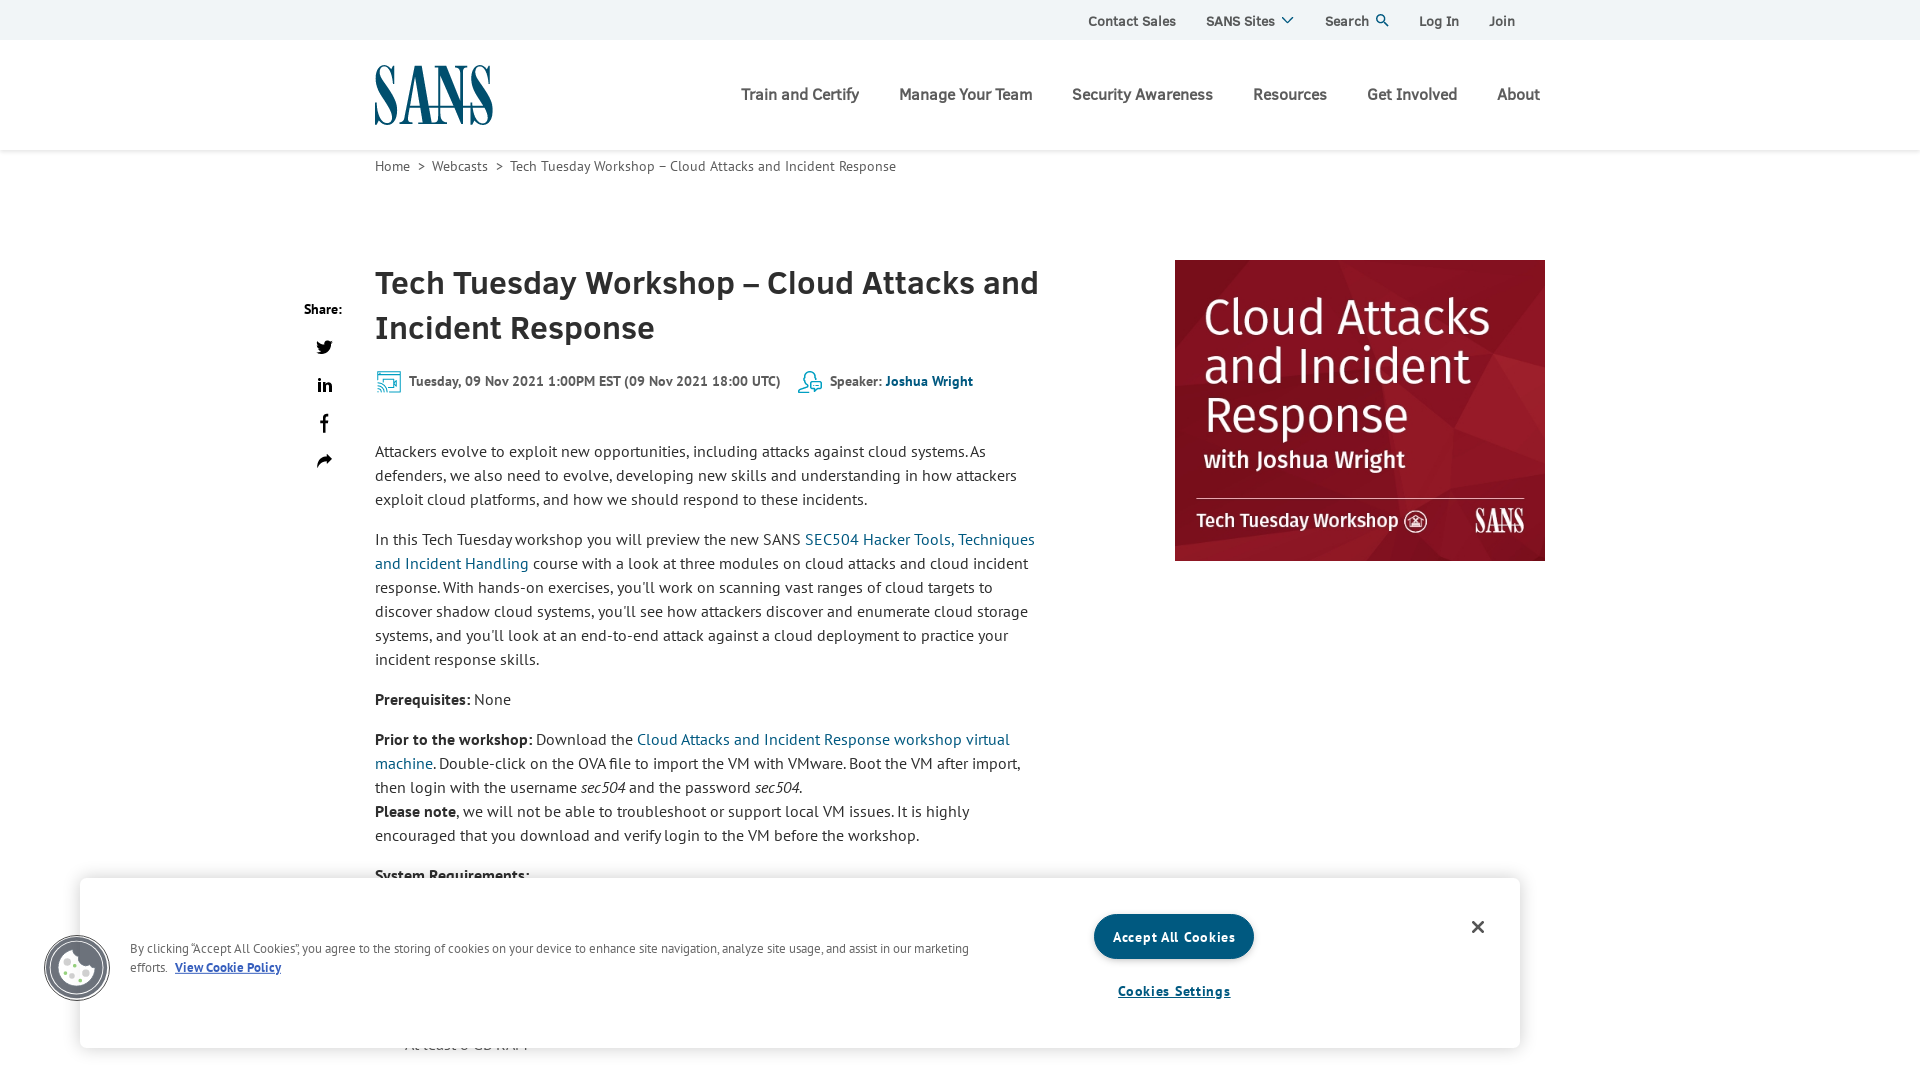Share this webcast on Twitter
The image size is (1920, 1080).
point(324,347)
